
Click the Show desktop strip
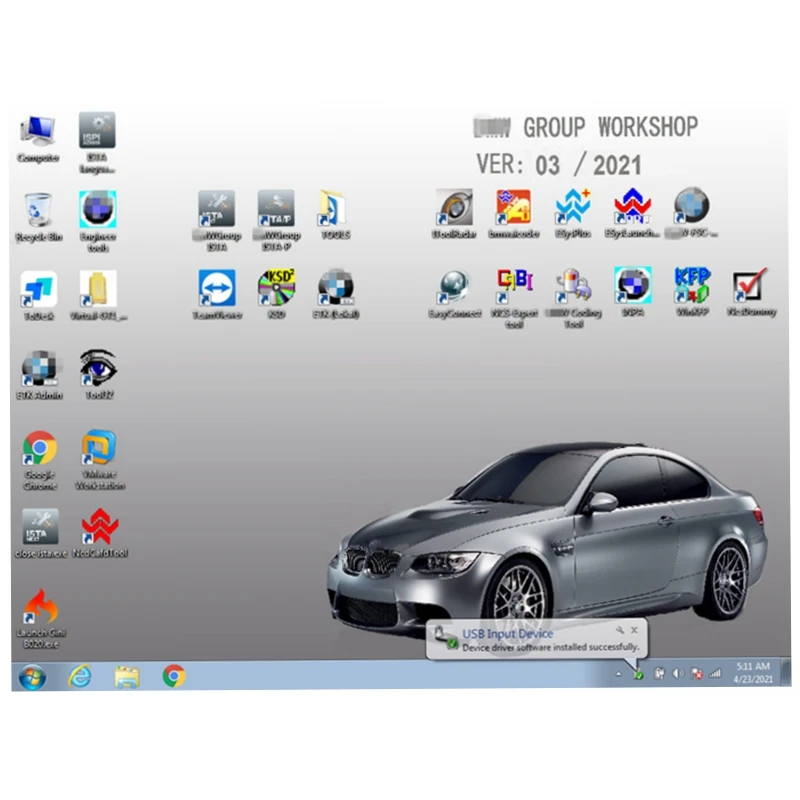[x=785, y=673]
